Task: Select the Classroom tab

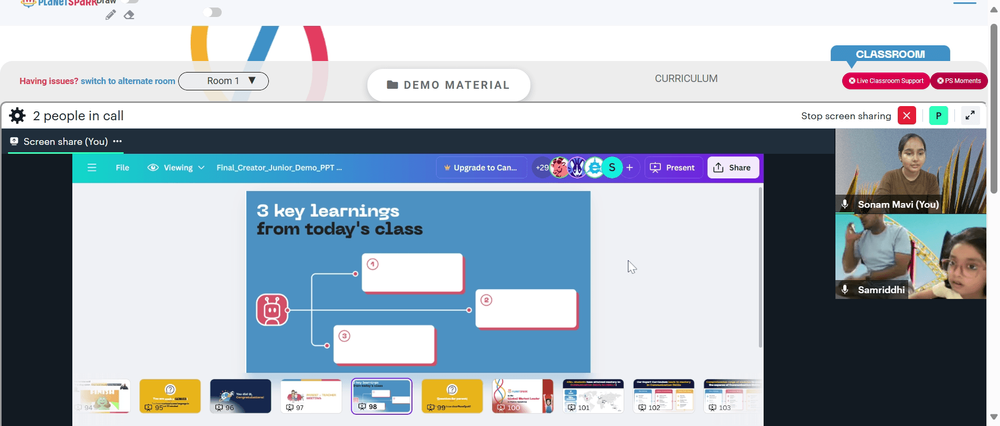Action: 890,54
